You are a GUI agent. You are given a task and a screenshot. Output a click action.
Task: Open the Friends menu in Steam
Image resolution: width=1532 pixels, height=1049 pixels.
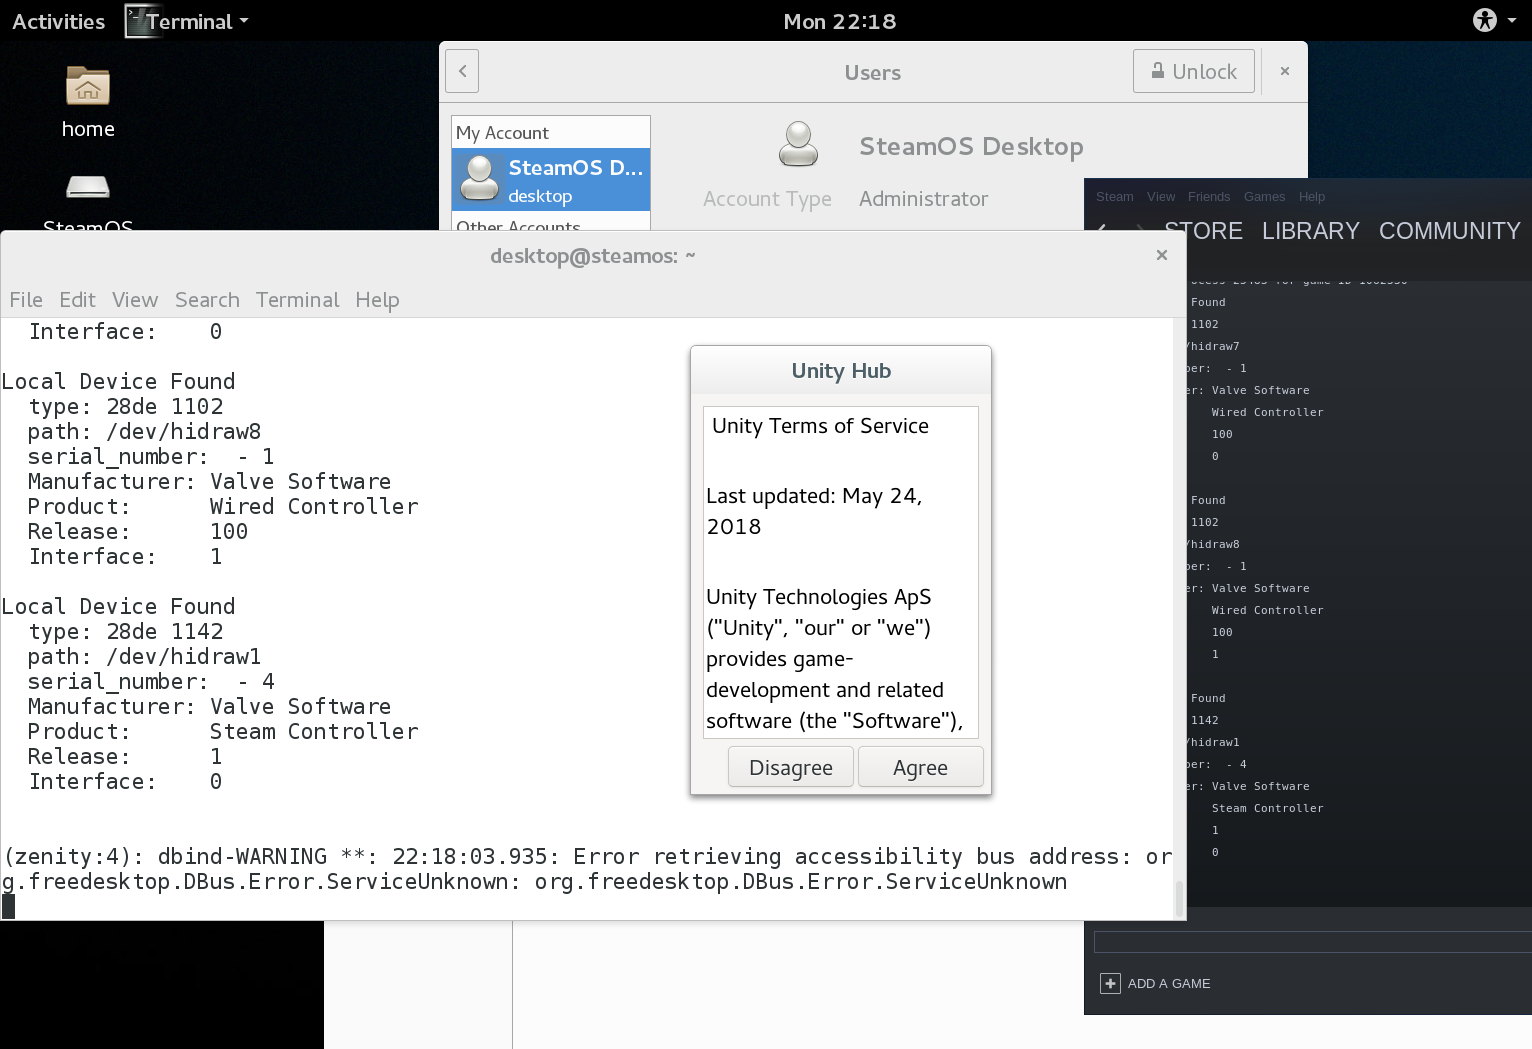tap(1209, 197)
